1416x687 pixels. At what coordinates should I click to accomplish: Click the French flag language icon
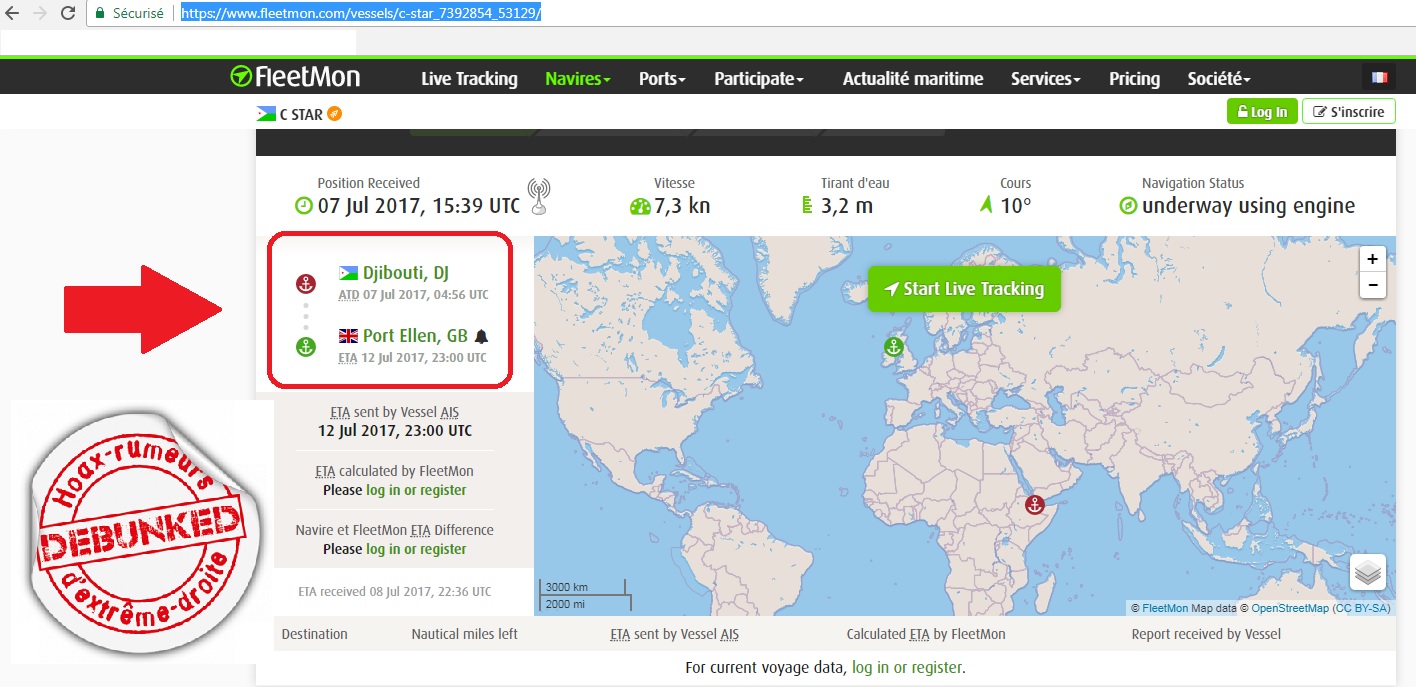(x=1380, y=78)
